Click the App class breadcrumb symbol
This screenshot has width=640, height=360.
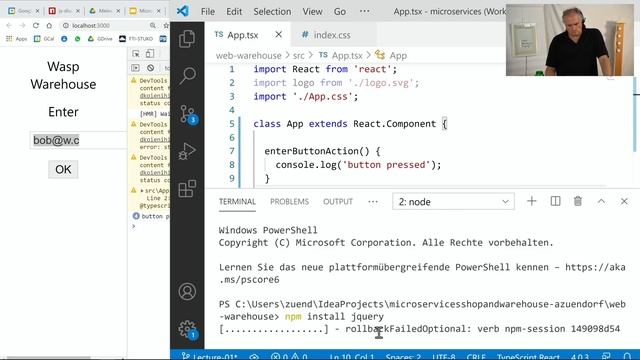pos(391,56)
